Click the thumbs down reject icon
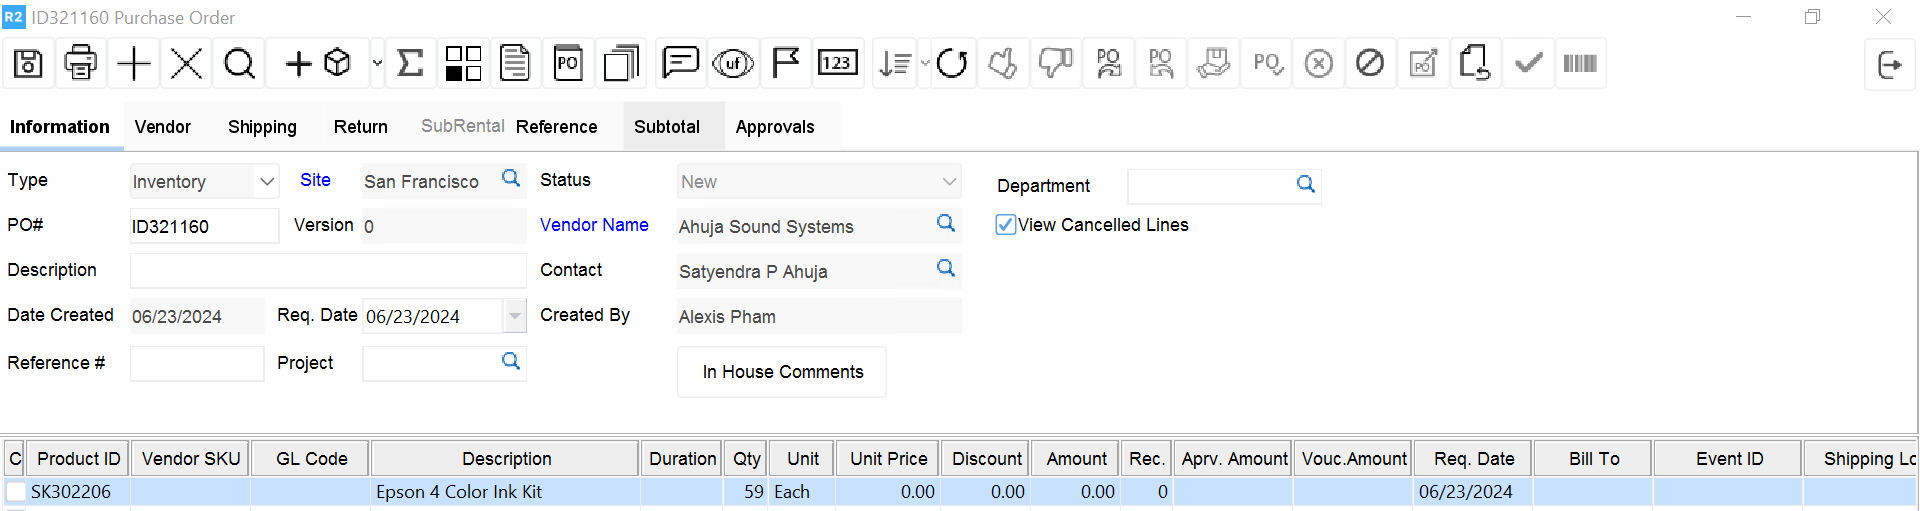The width and height of the screenshot is (1920, 511). 1055,64
